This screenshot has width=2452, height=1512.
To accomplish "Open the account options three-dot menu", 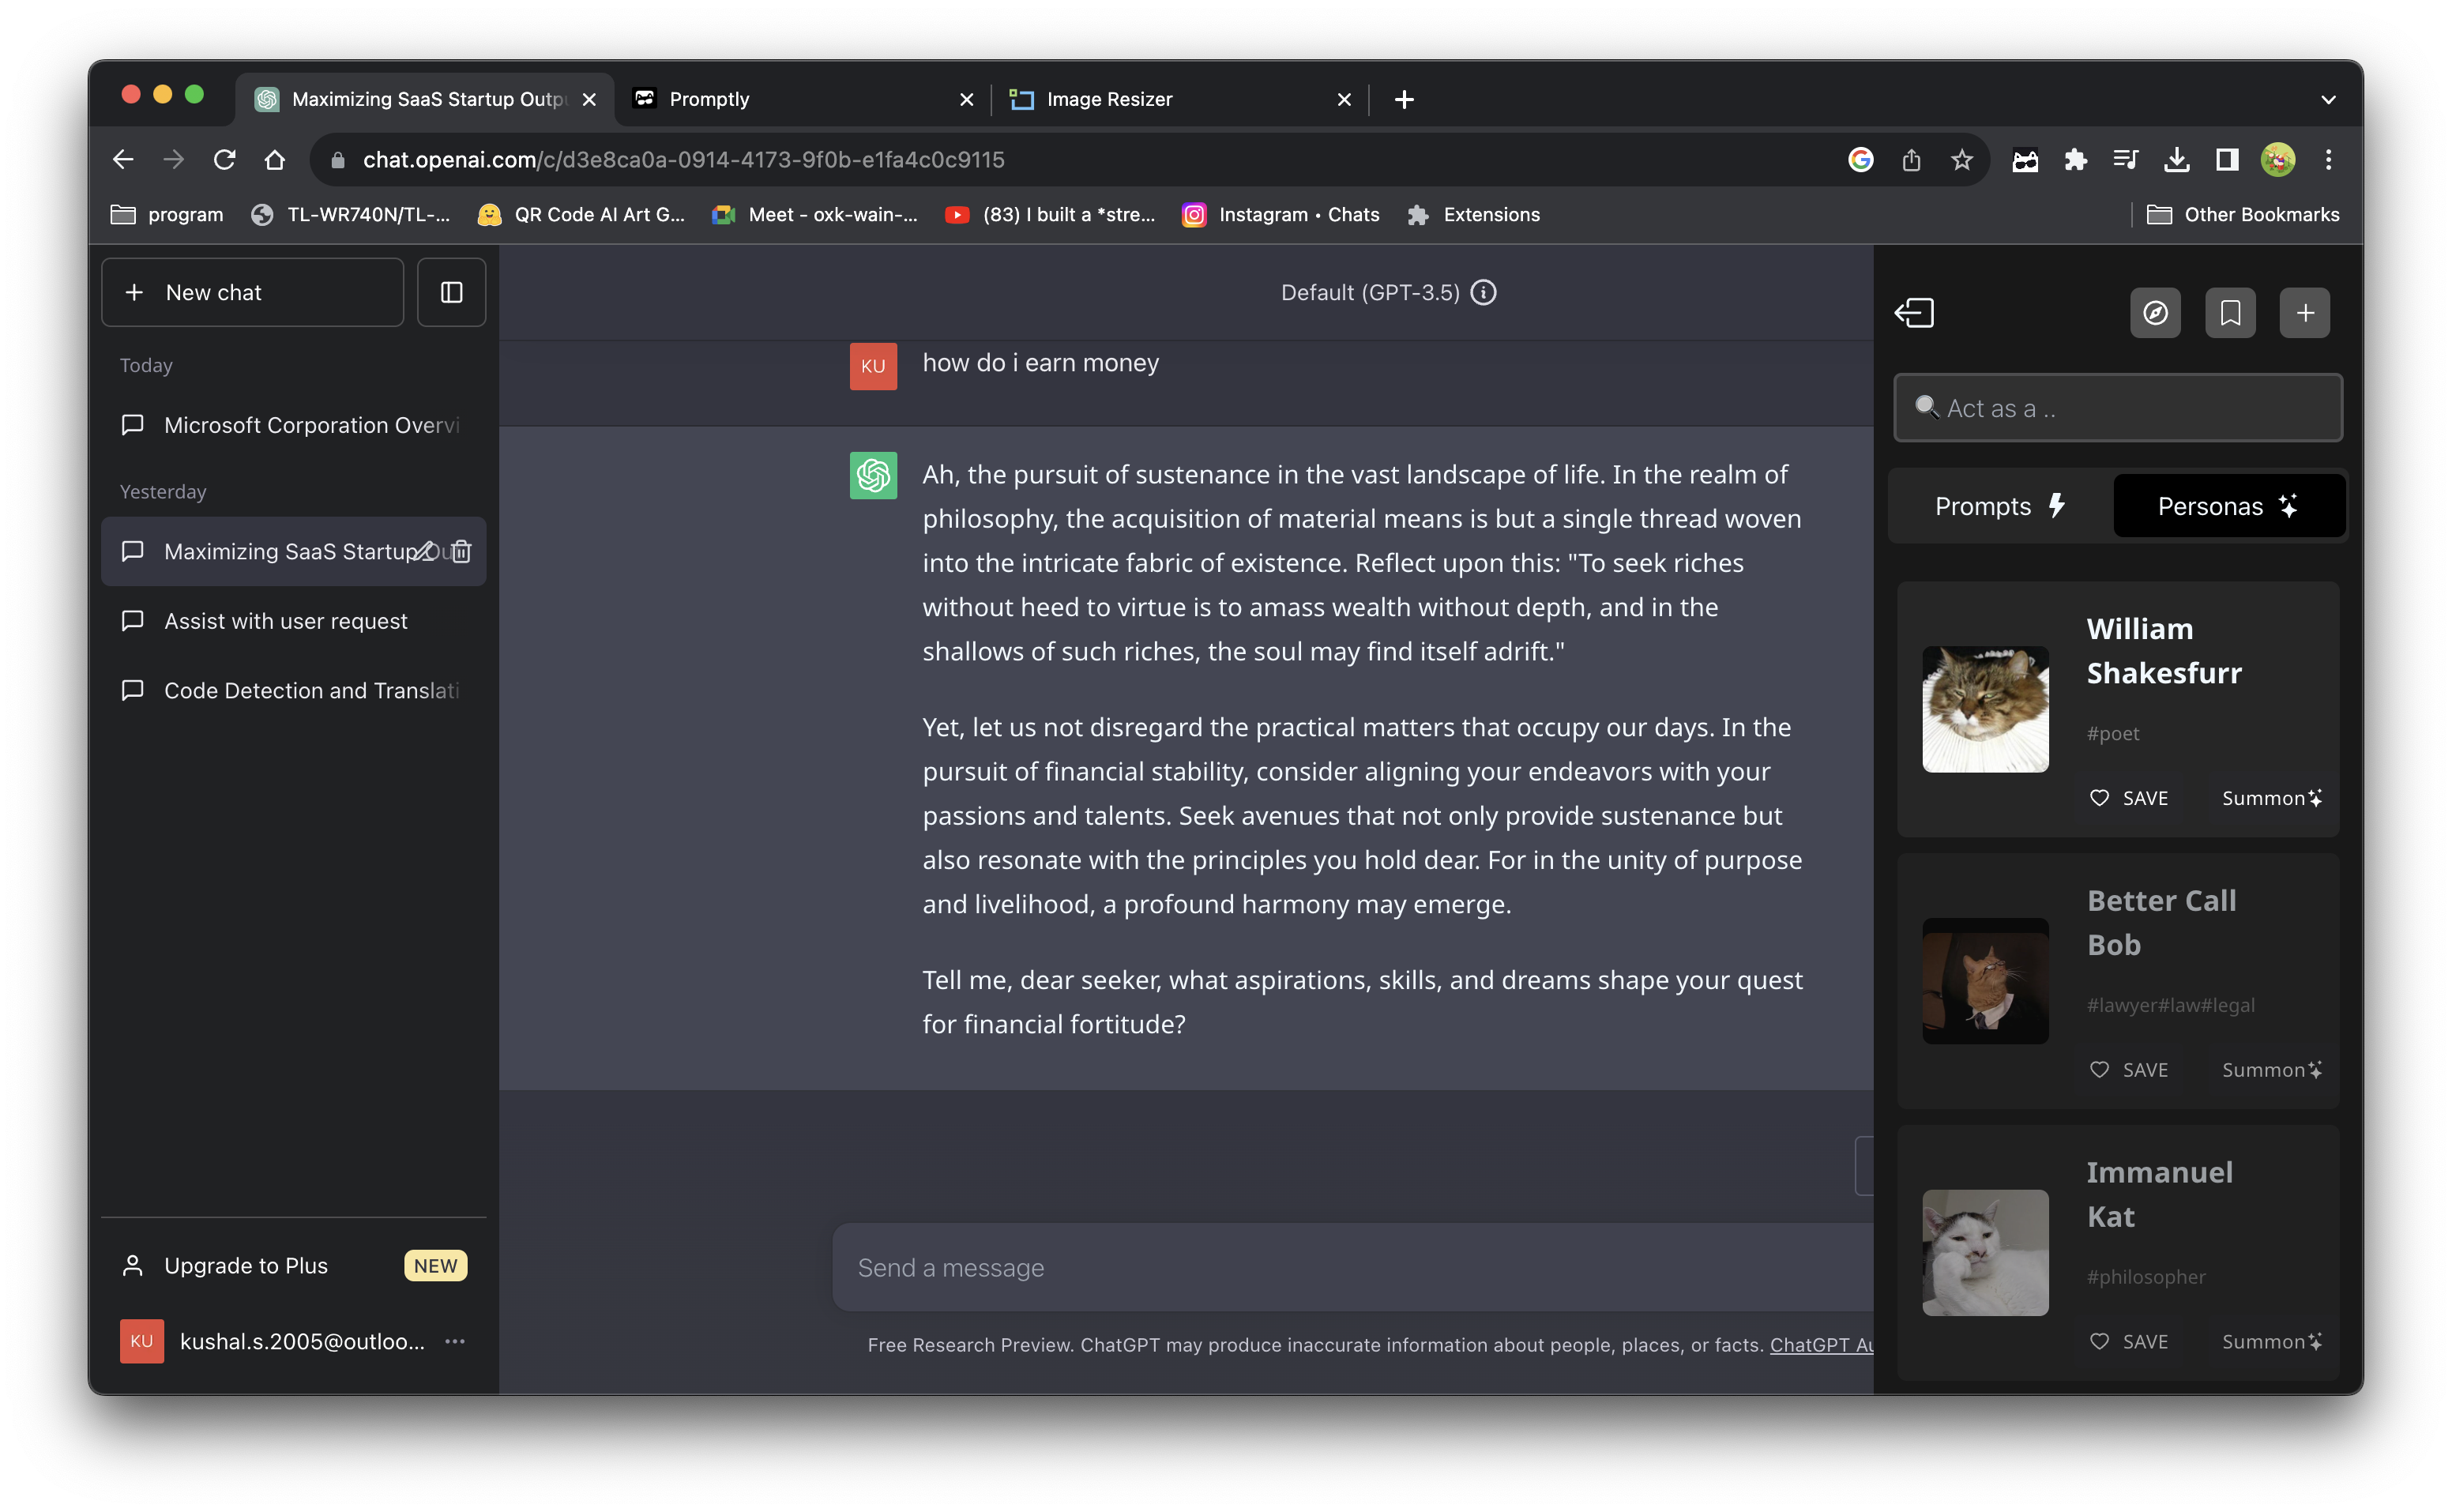I will pyautogui.click(x=455, y=1341).
